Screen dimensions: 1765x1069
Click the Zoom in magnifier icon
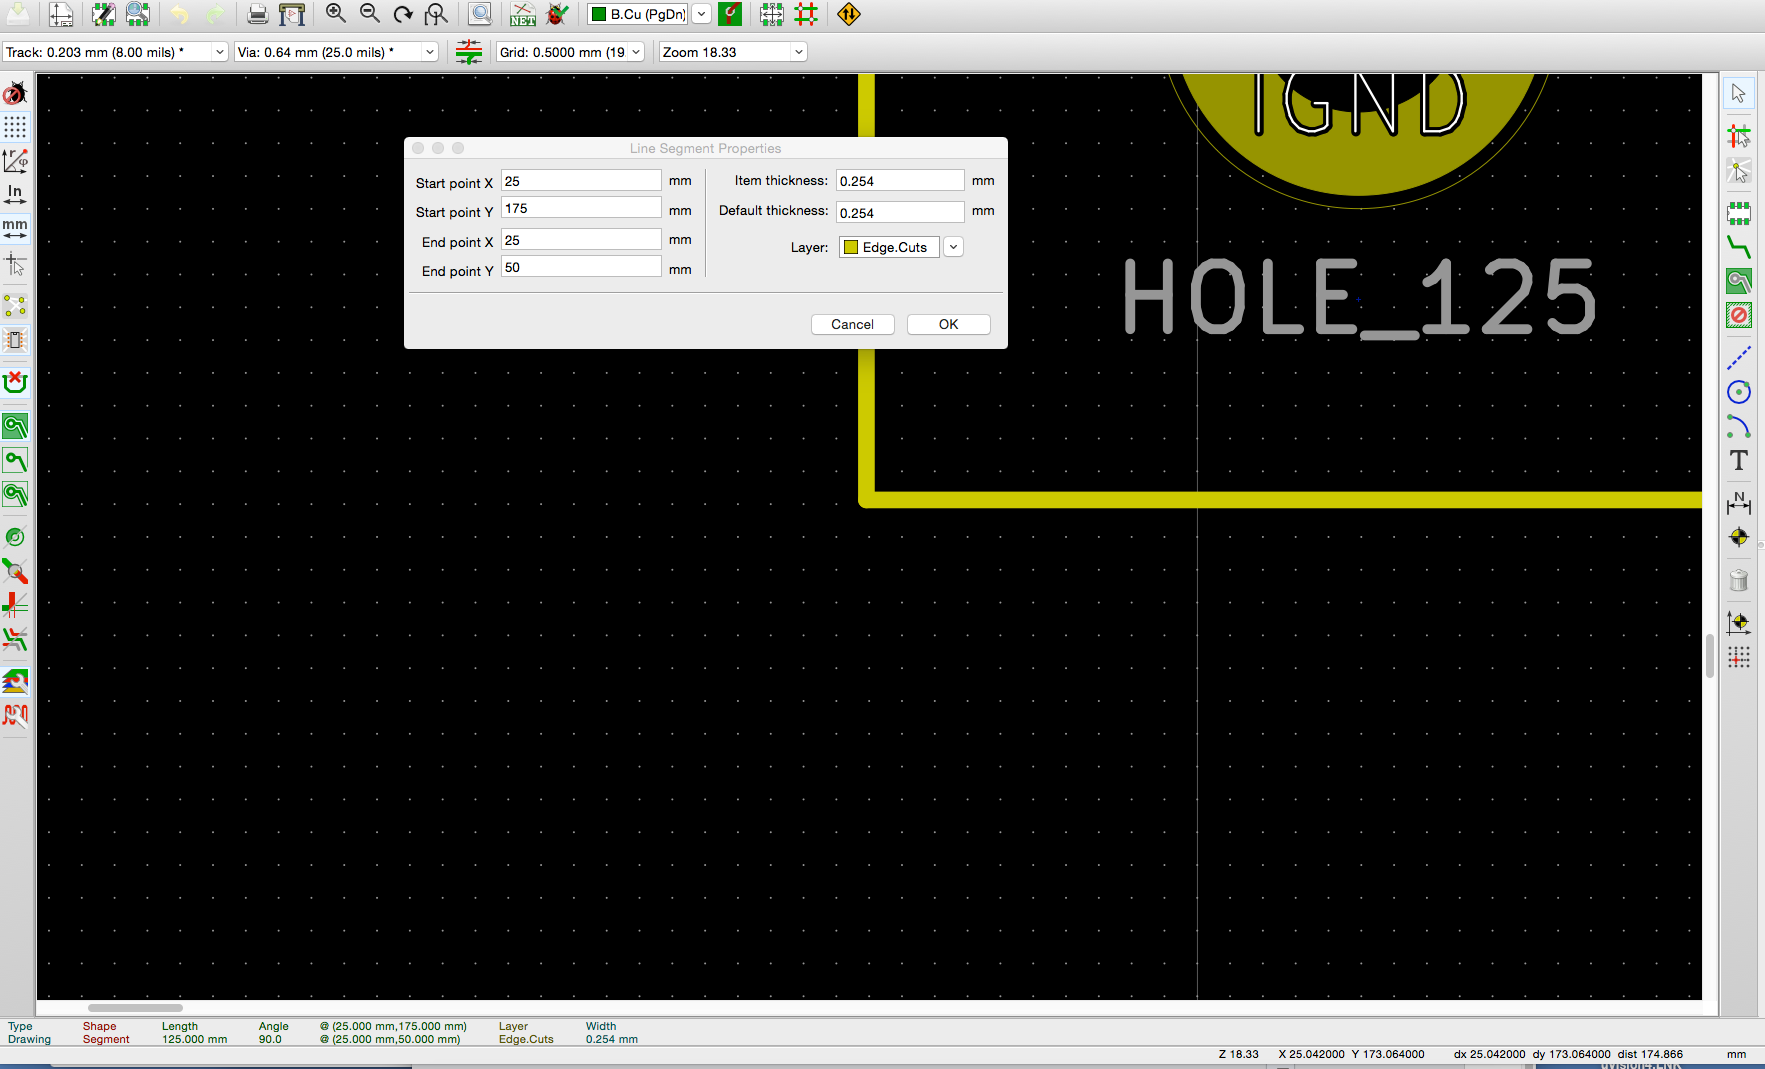pyautogui.click(x=336, y=14)
